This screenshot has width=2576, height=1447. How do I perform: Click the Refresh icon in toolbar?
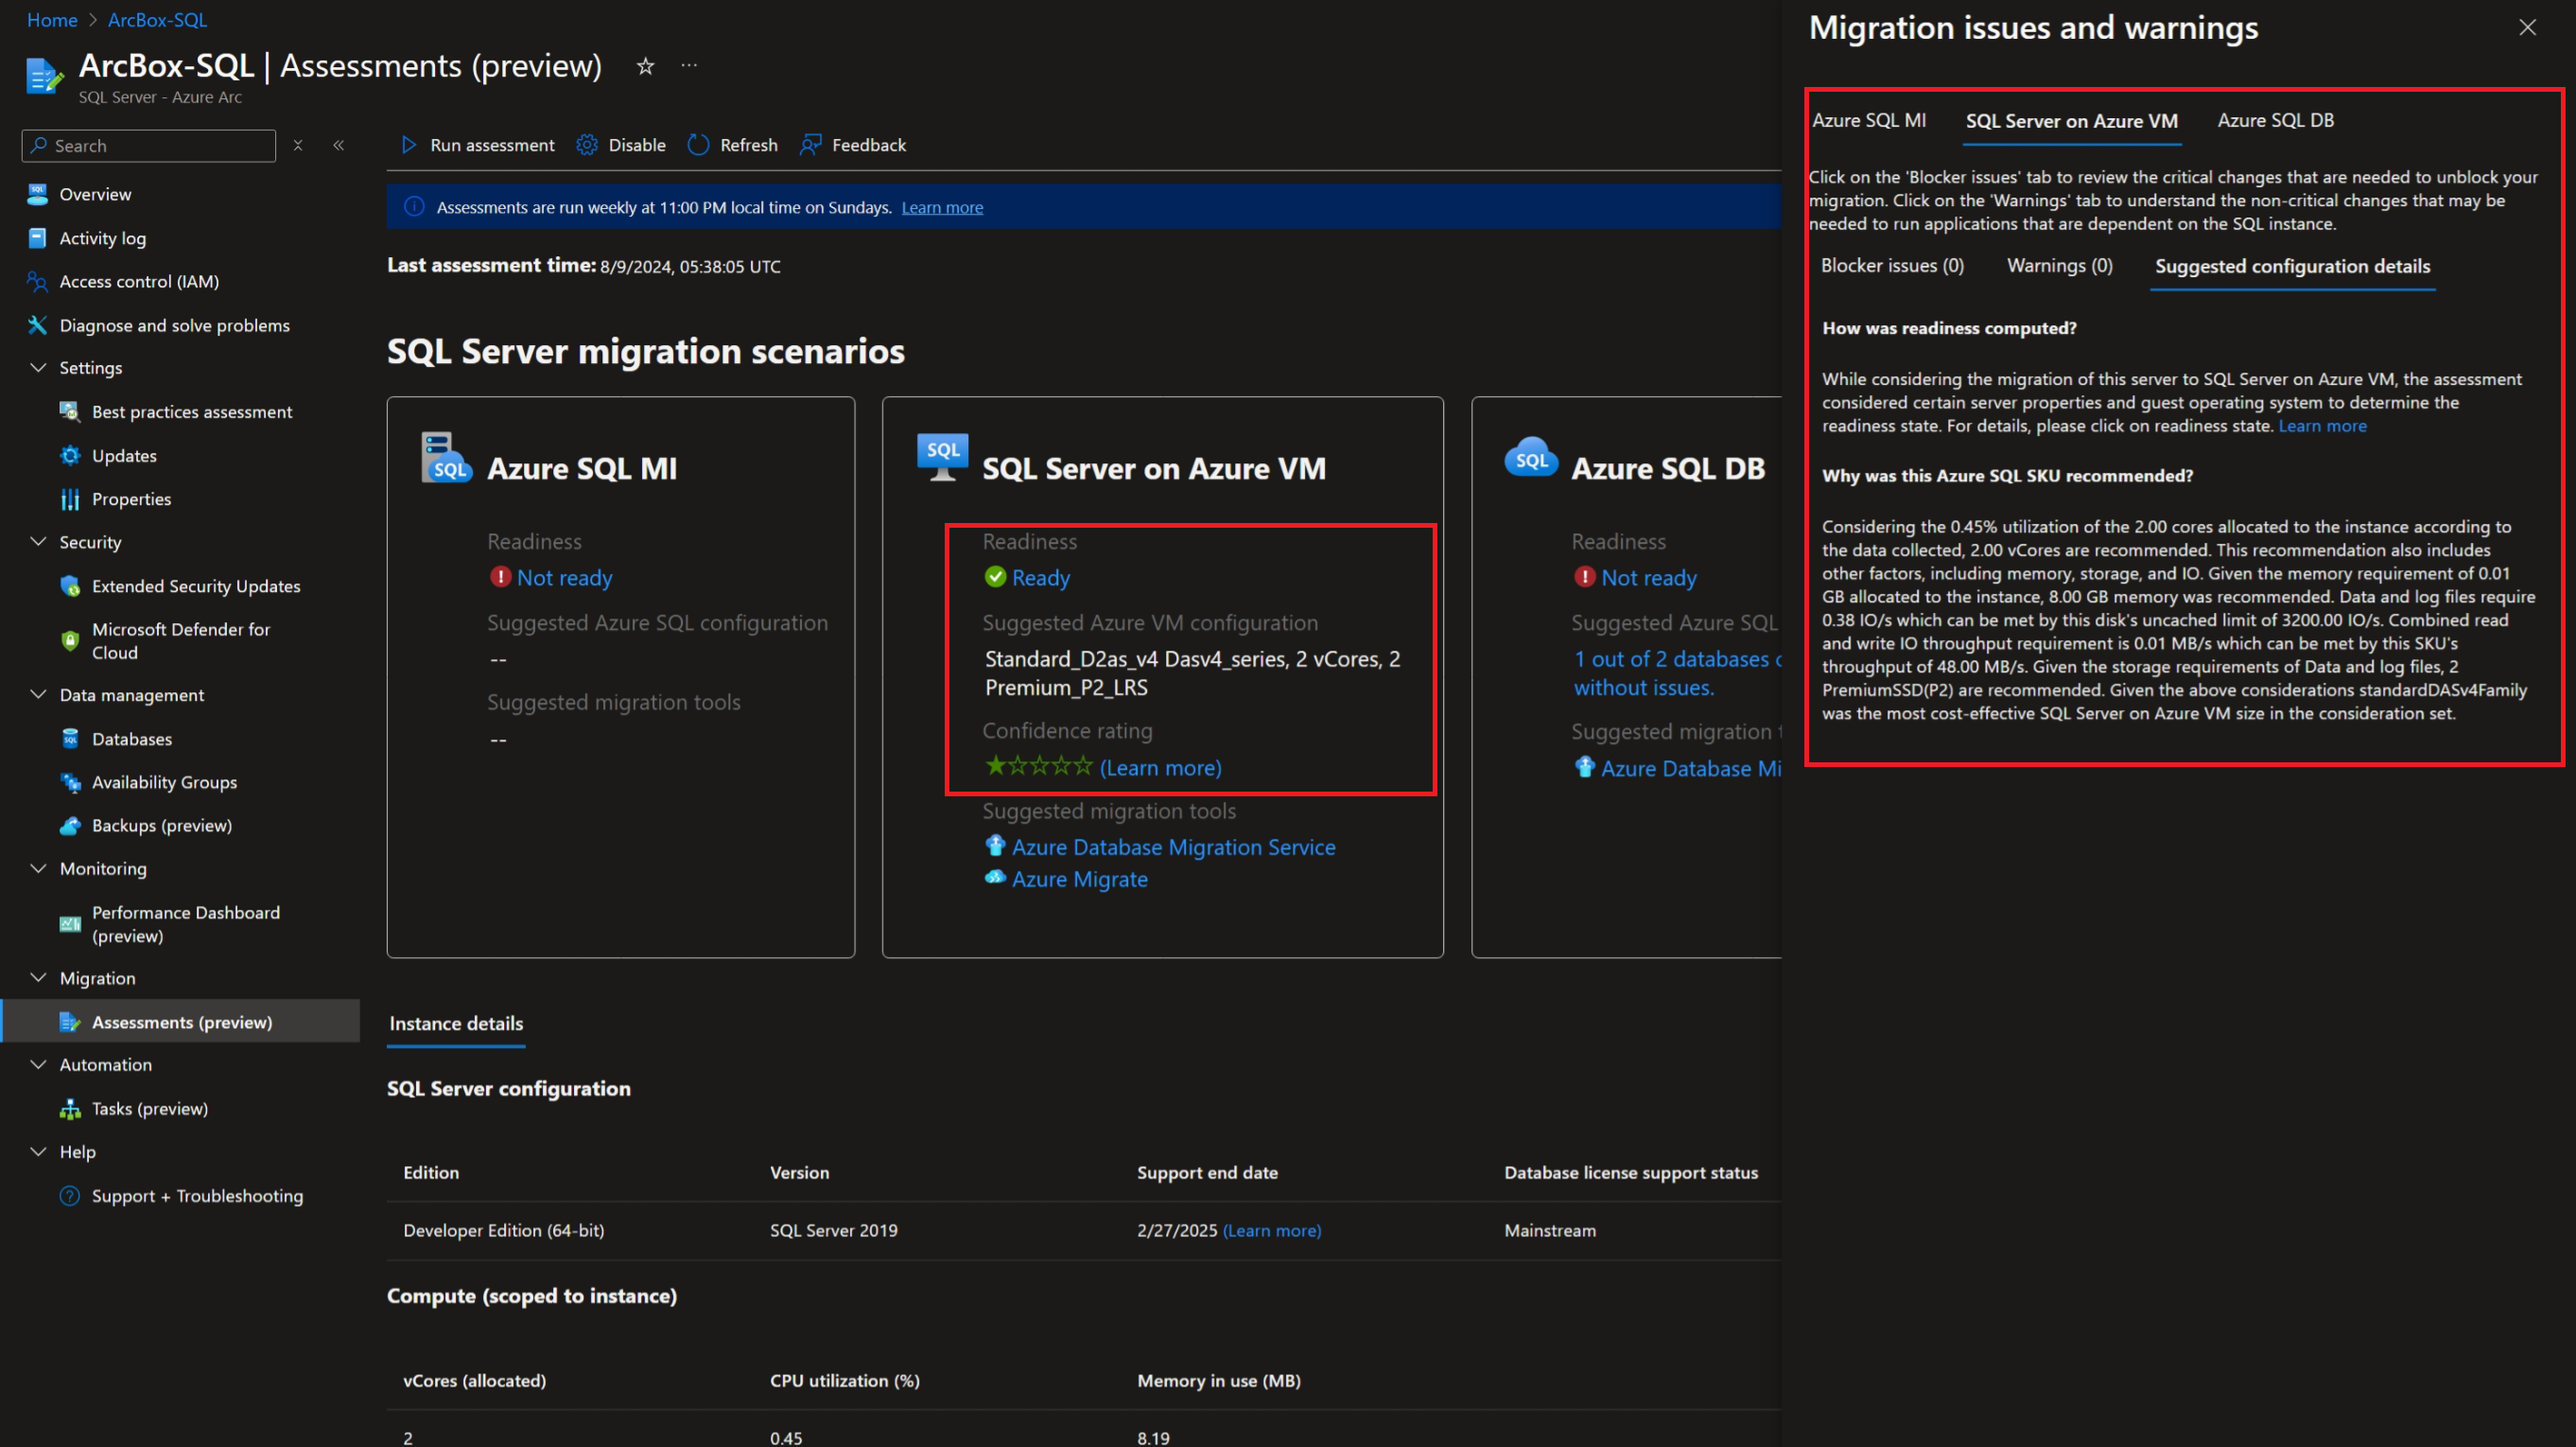point(699,145)
